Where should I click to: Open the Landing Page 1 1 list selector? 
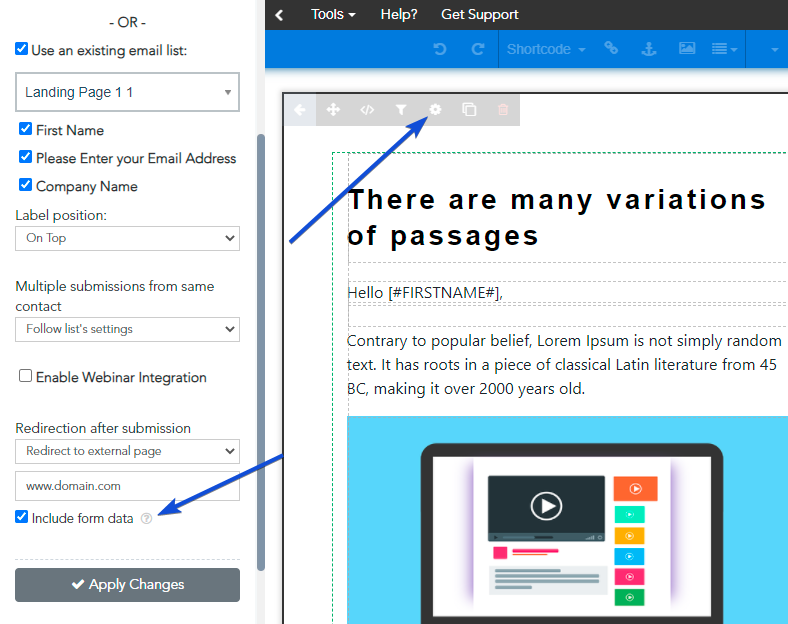click(128, 92)
